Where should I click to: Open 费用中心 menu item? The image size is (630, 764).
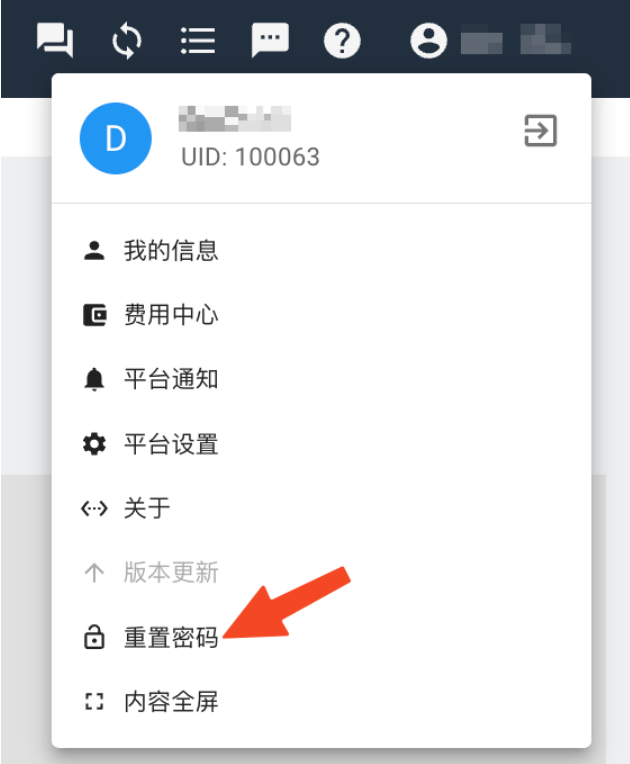point(322,315)
